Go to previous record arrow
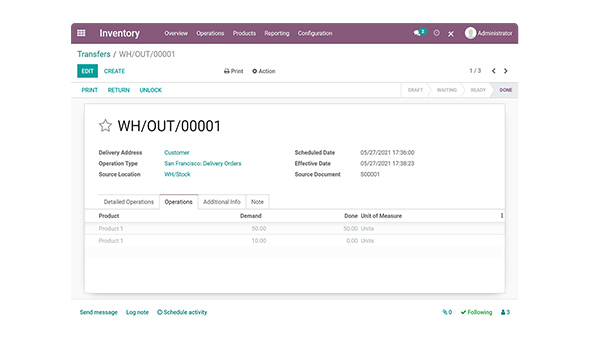The height and width of the screenshot is (360, 590). (494, 71)
